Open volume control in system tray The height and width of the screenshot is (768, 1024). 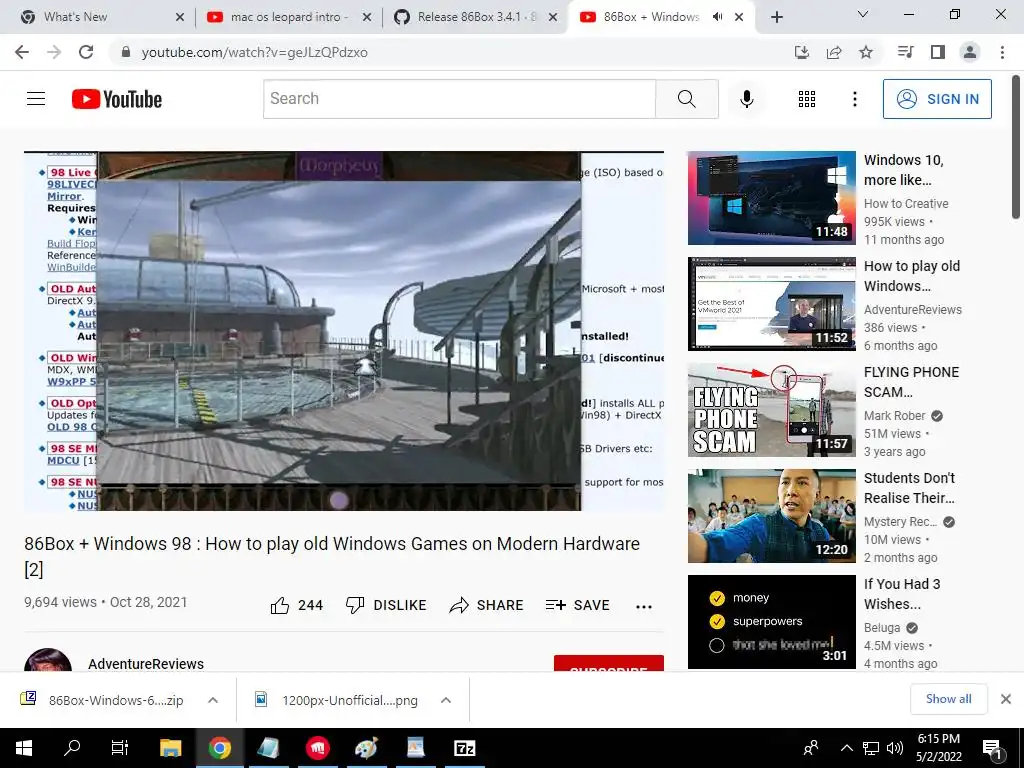[x=895, y=748]
